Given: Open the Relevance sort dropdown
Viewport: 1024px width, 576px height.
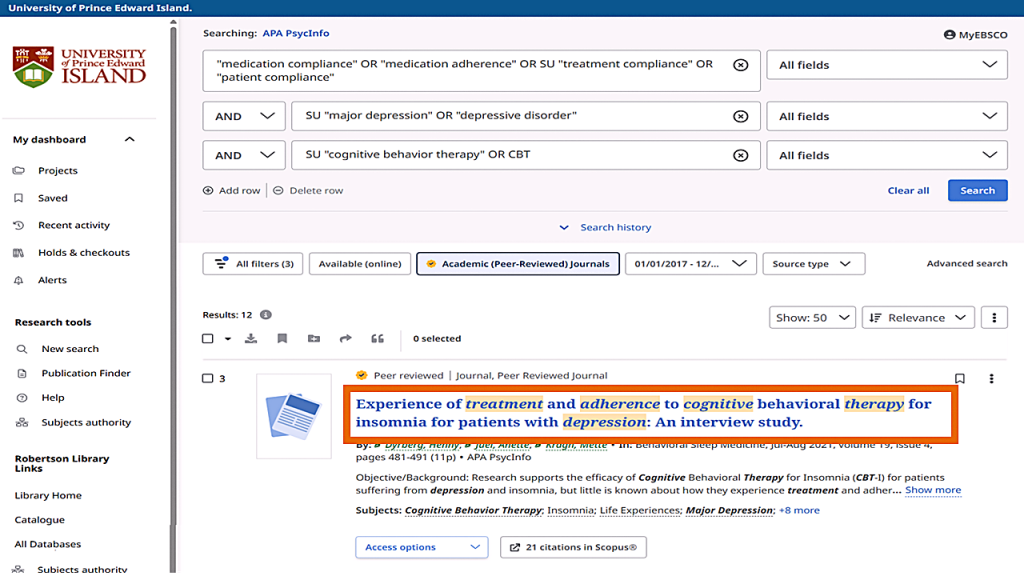Looking at the screenshot, I should [918, 318].
